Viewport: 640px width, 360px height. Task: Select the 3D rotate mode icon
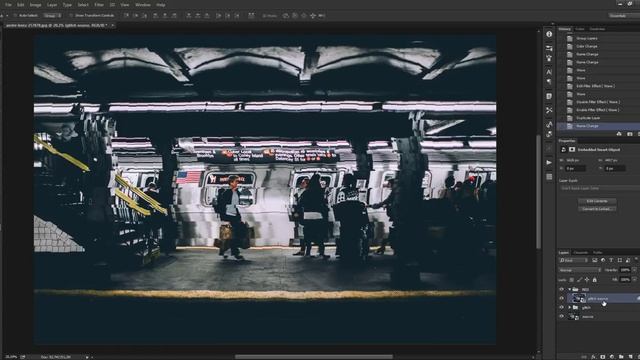[286, 16]
